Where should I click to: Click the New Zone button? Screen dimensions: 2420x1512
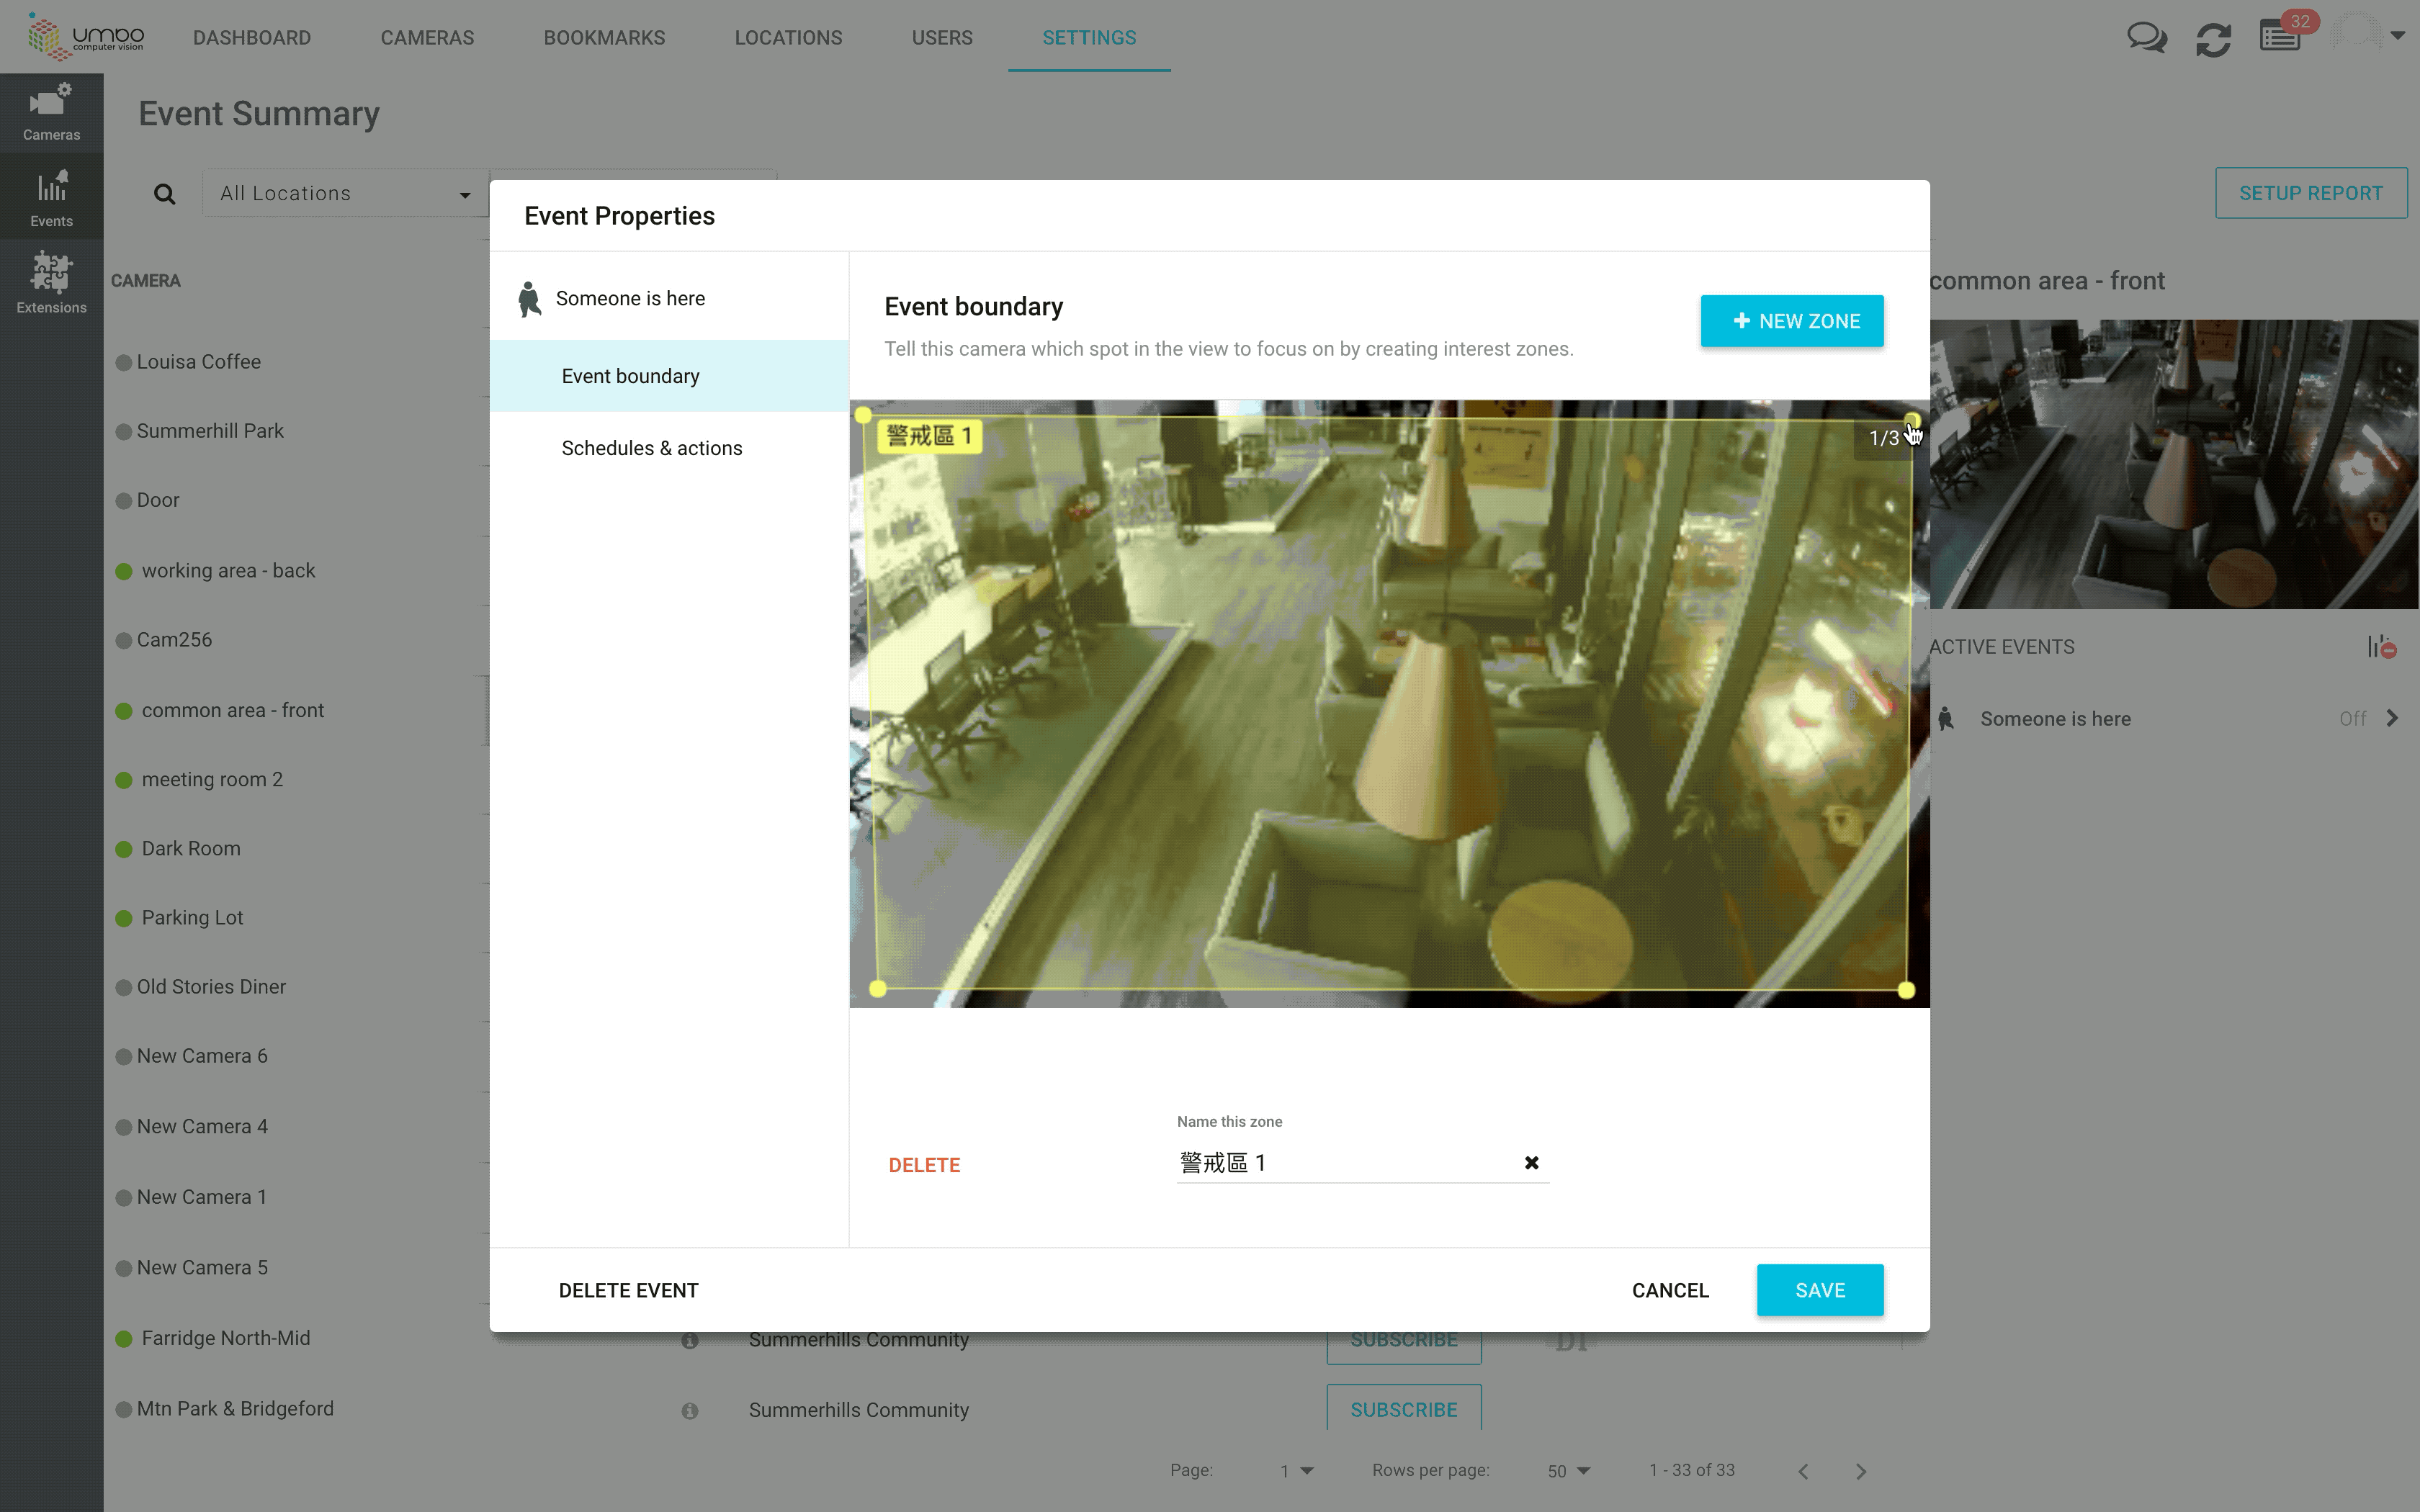click(1791, 321)
